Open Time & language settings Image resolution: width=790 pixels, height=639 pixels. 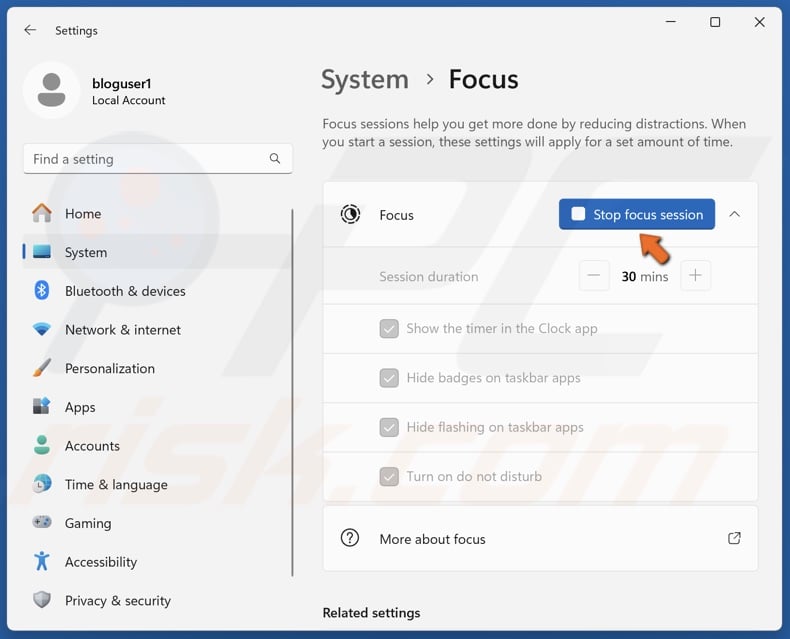pos(157,484)
